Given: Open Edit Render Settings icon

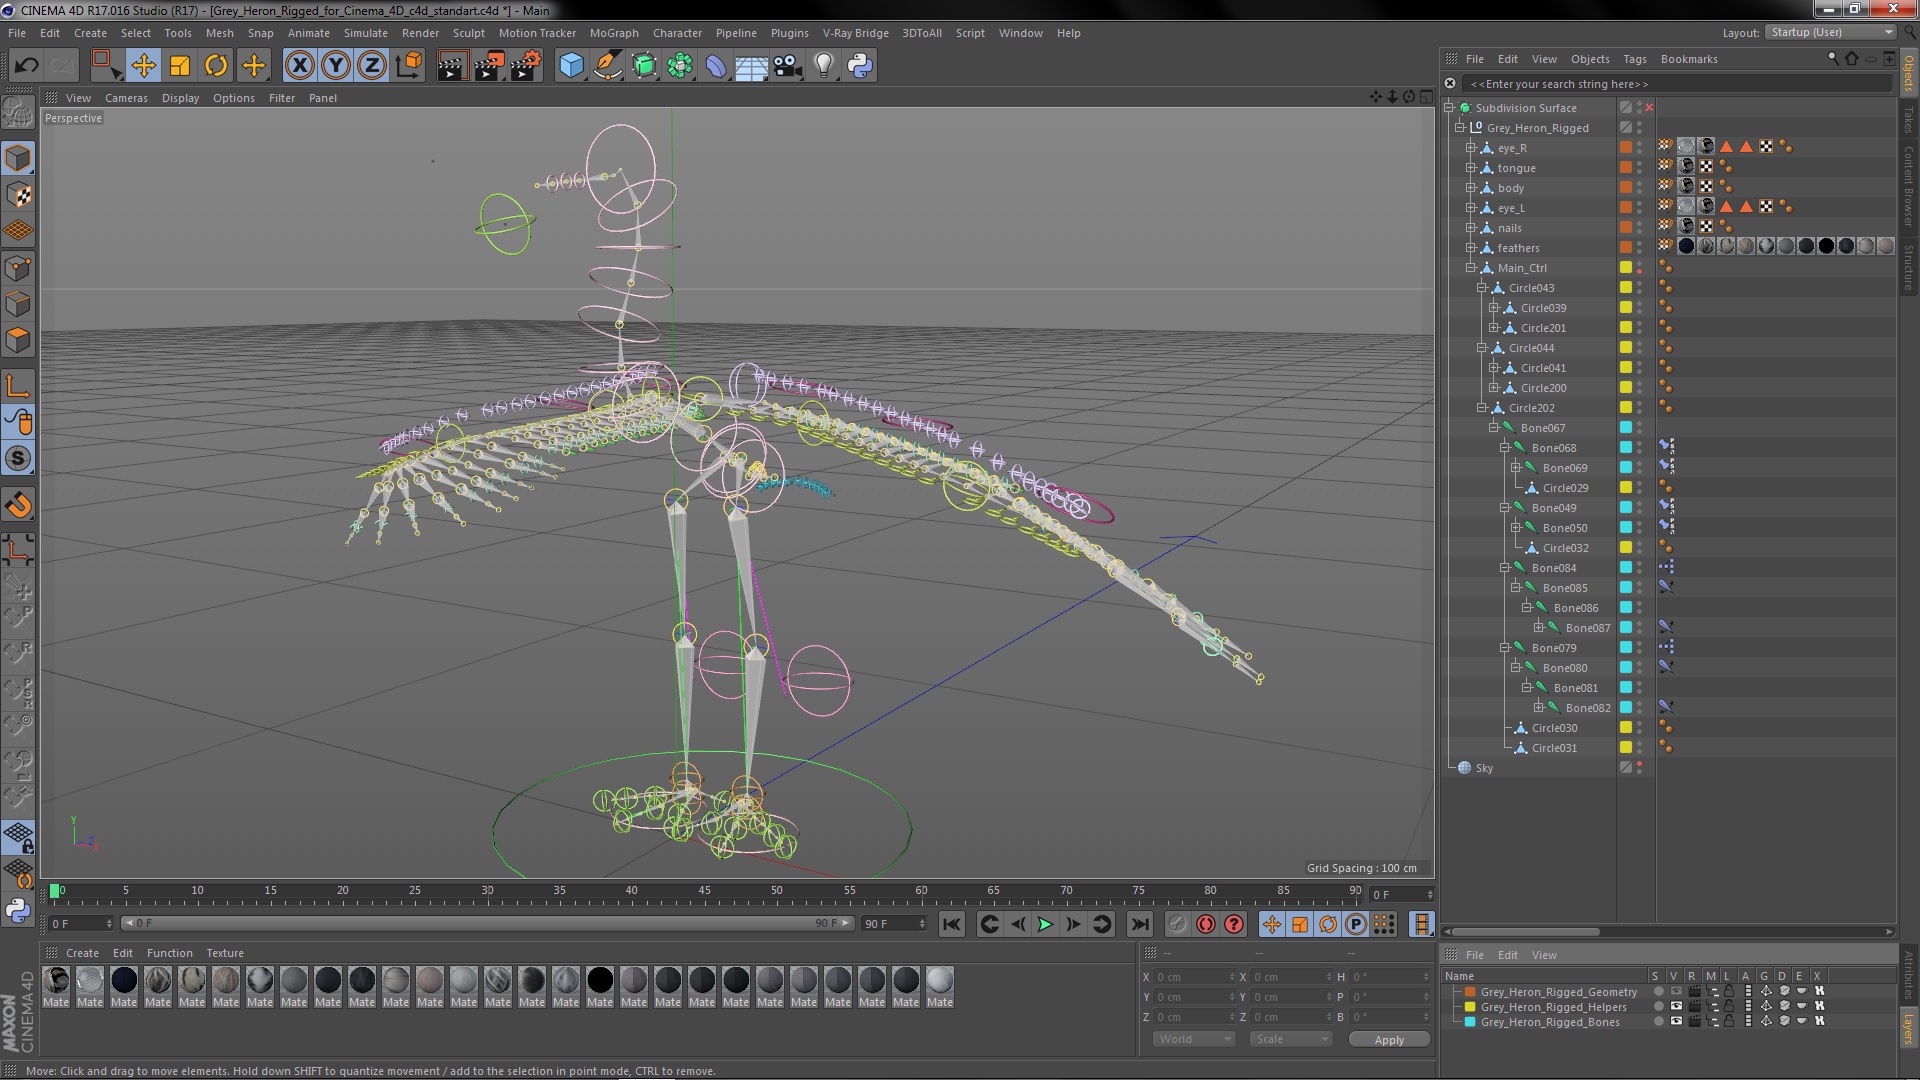Looking at the screenshot, I should (x=526, y=66).
